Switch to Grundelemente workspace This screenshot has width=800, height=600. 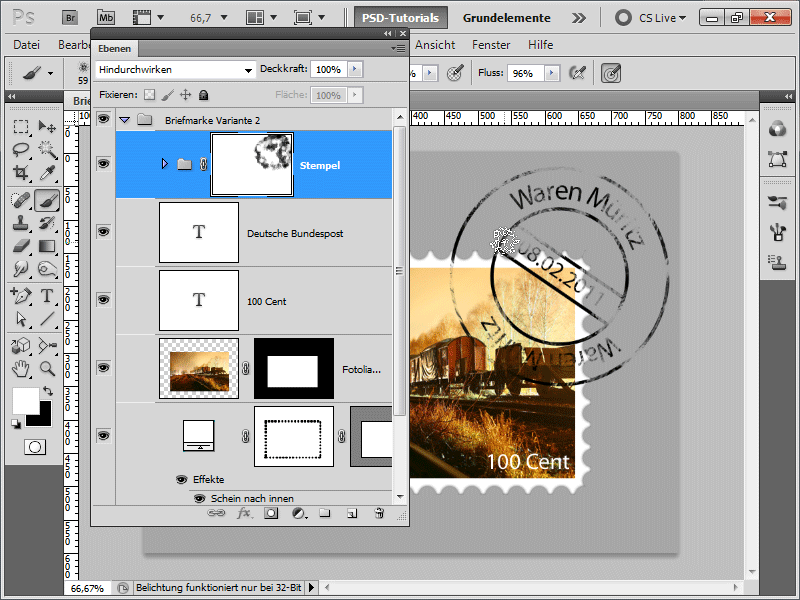(507, 18)
